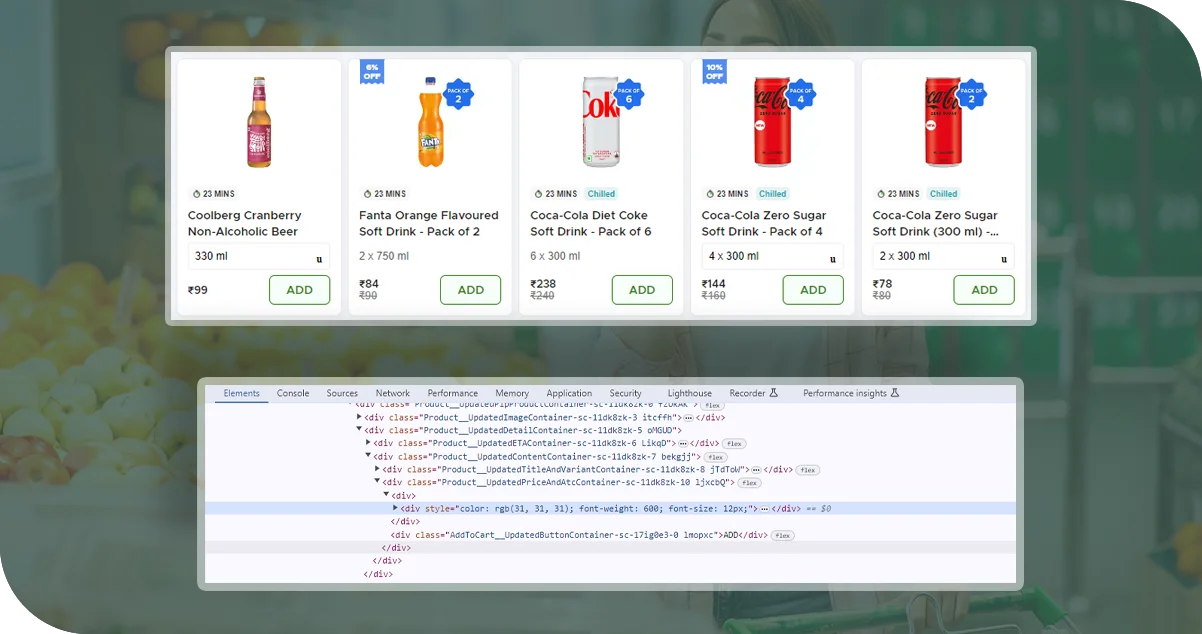Open the 4 x 300 ml variant dropdown
Image resolution: width=1202 pixels, height=634 pixels.
pos(771,257)
